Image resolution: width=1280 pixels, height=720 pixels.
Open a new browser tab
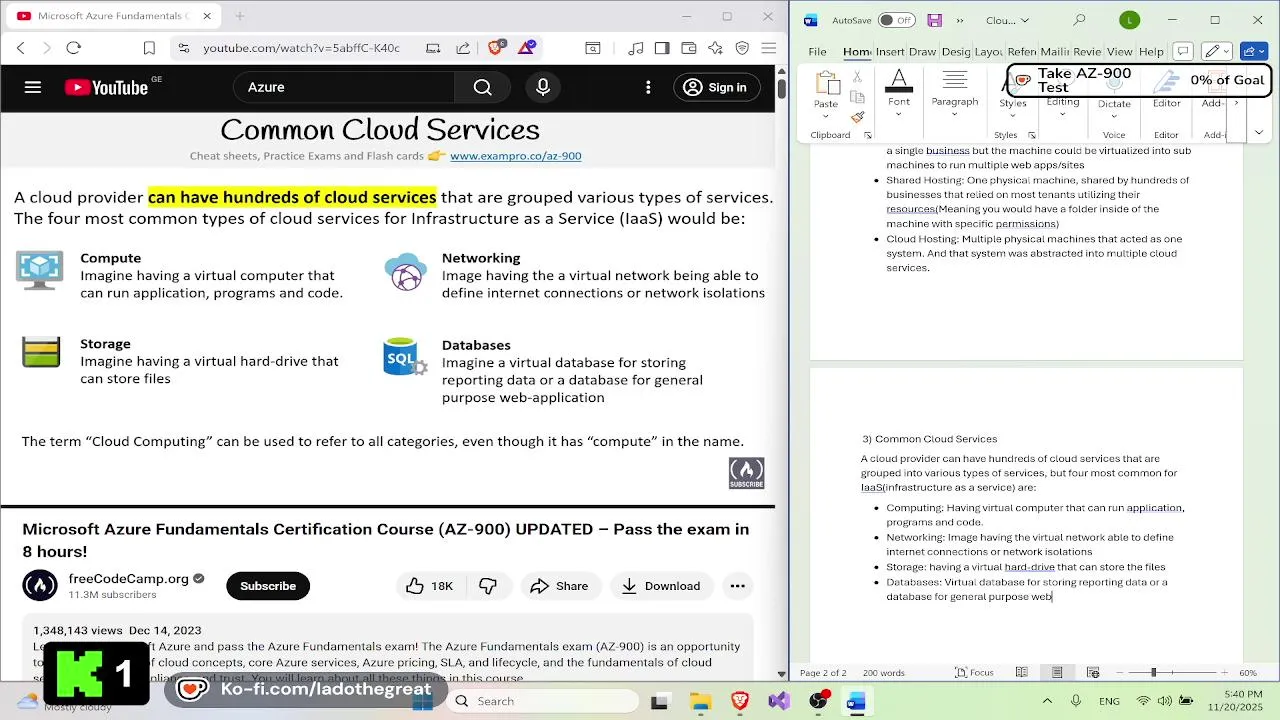[240, 16]
